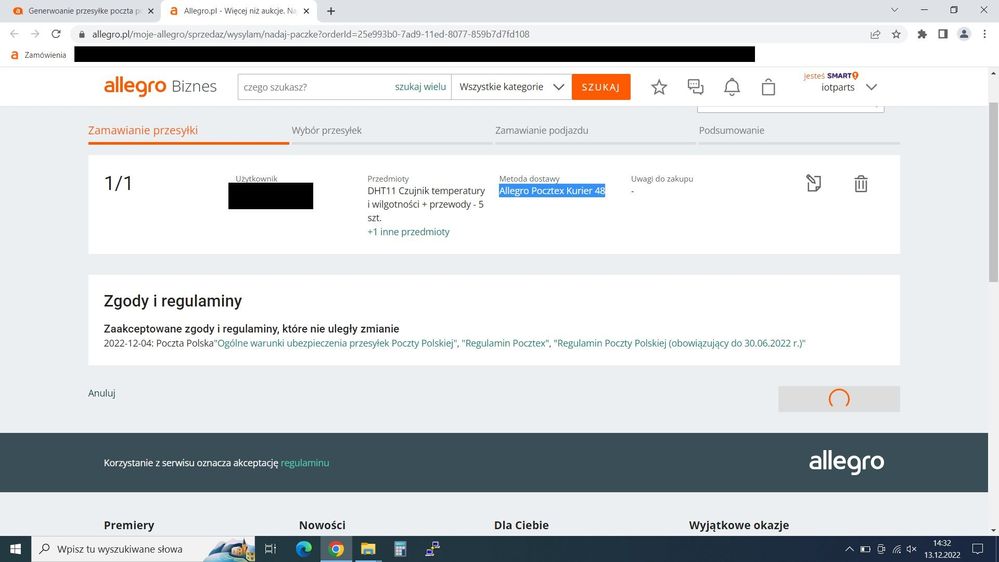
Task: Open the Chrome tab search chevron
Action: pos(895,10)
